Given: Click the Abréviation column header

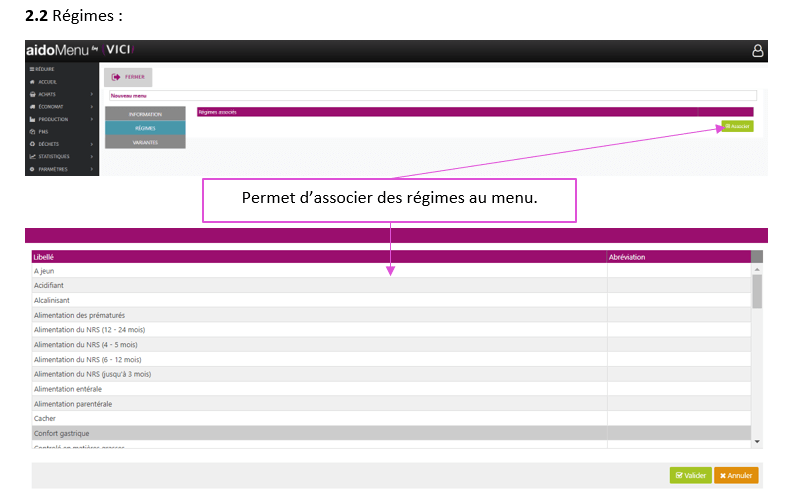Looking at the screenshot, I should coord(679,257).
